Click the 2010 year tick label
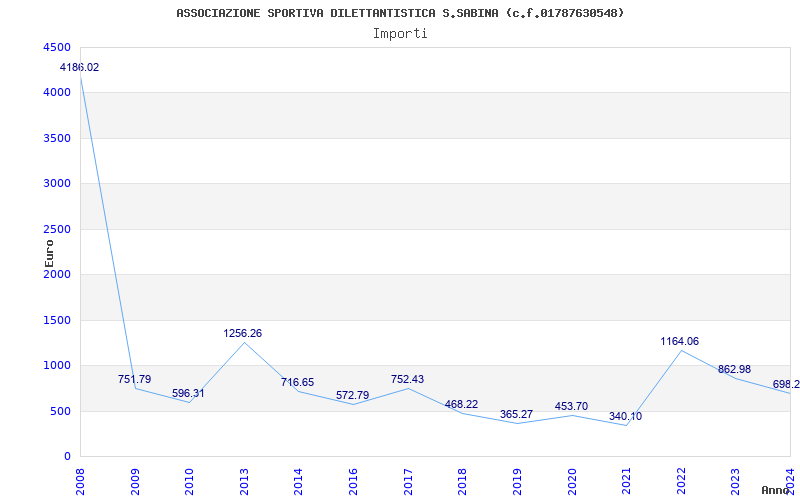Viewport: 800px width, 500px height. (x=189, y=482)
